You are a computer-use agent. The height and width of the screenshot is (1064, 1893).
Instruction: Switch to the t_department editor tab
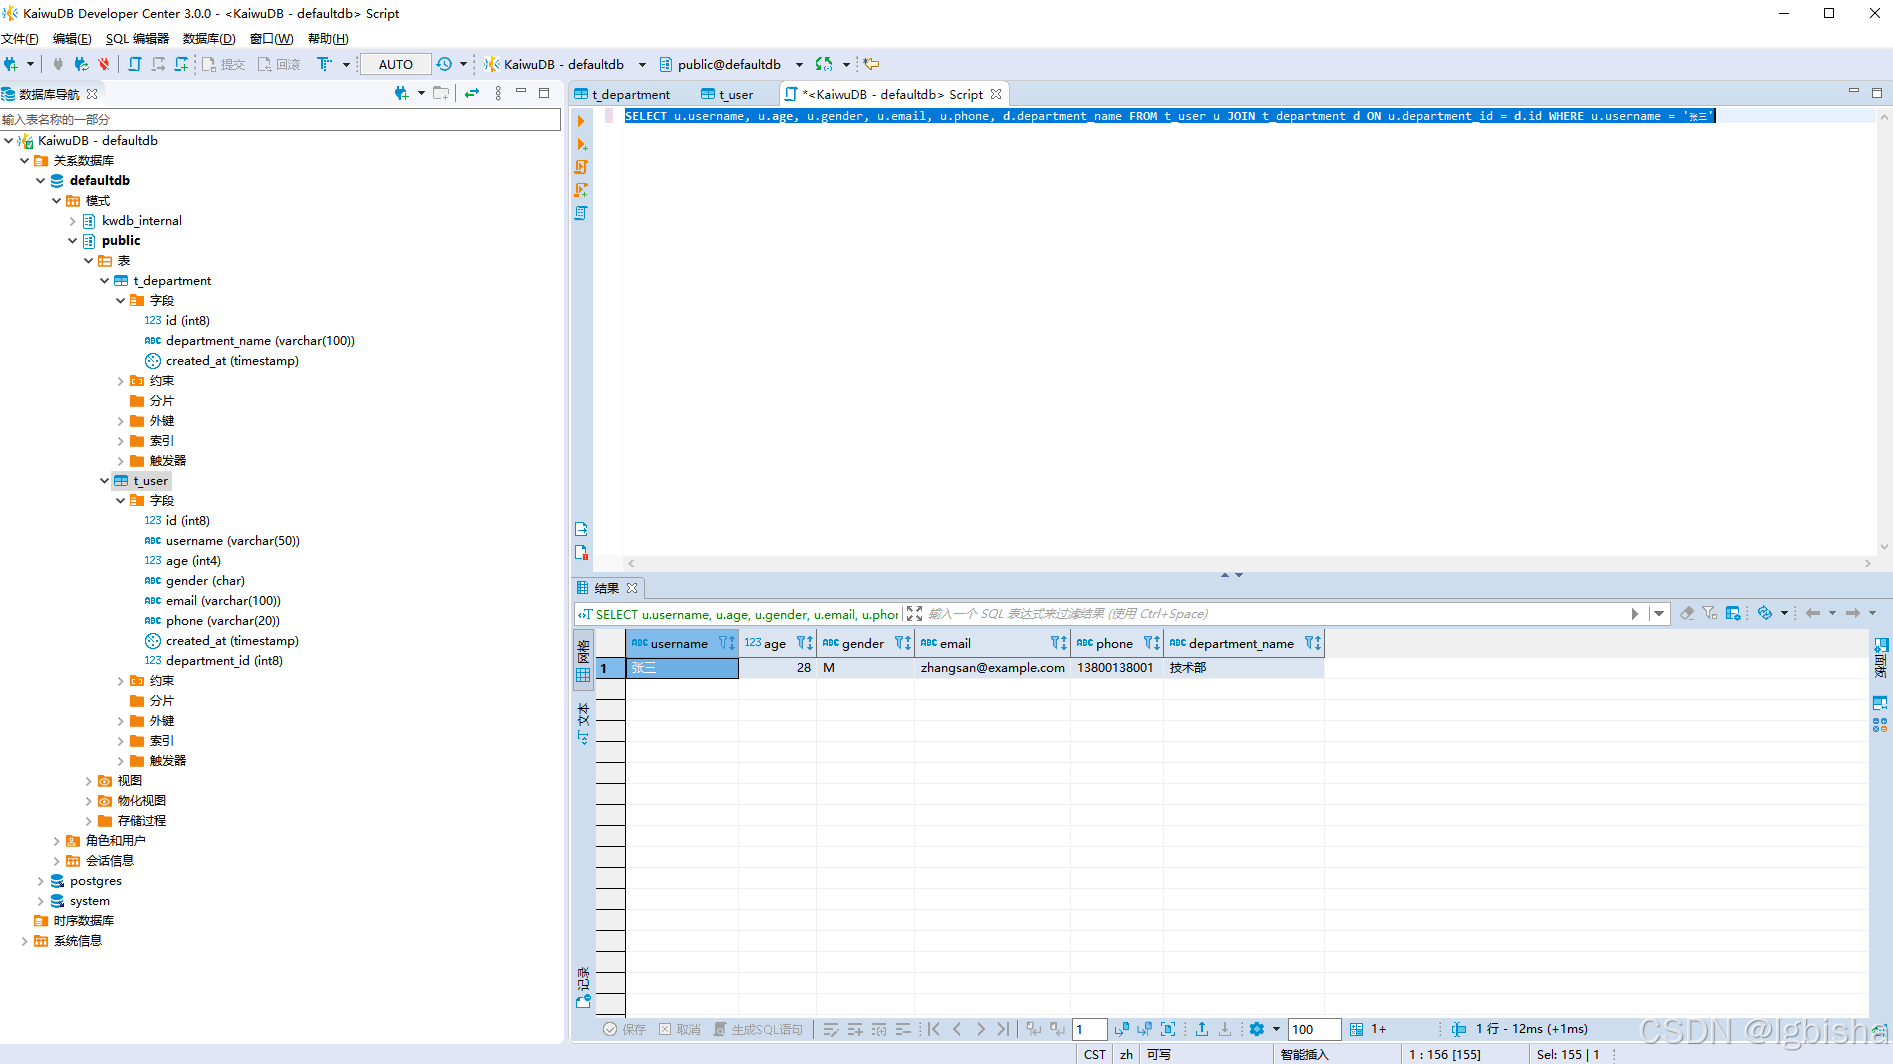(x=623, y=94)
